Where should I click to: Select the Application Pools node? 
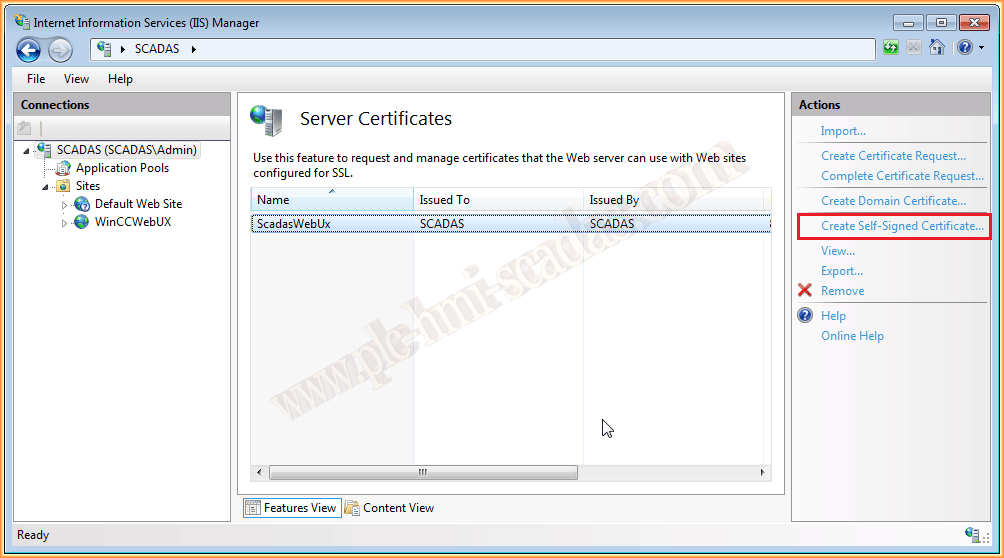pyautogui.click(x=122, y=168)
